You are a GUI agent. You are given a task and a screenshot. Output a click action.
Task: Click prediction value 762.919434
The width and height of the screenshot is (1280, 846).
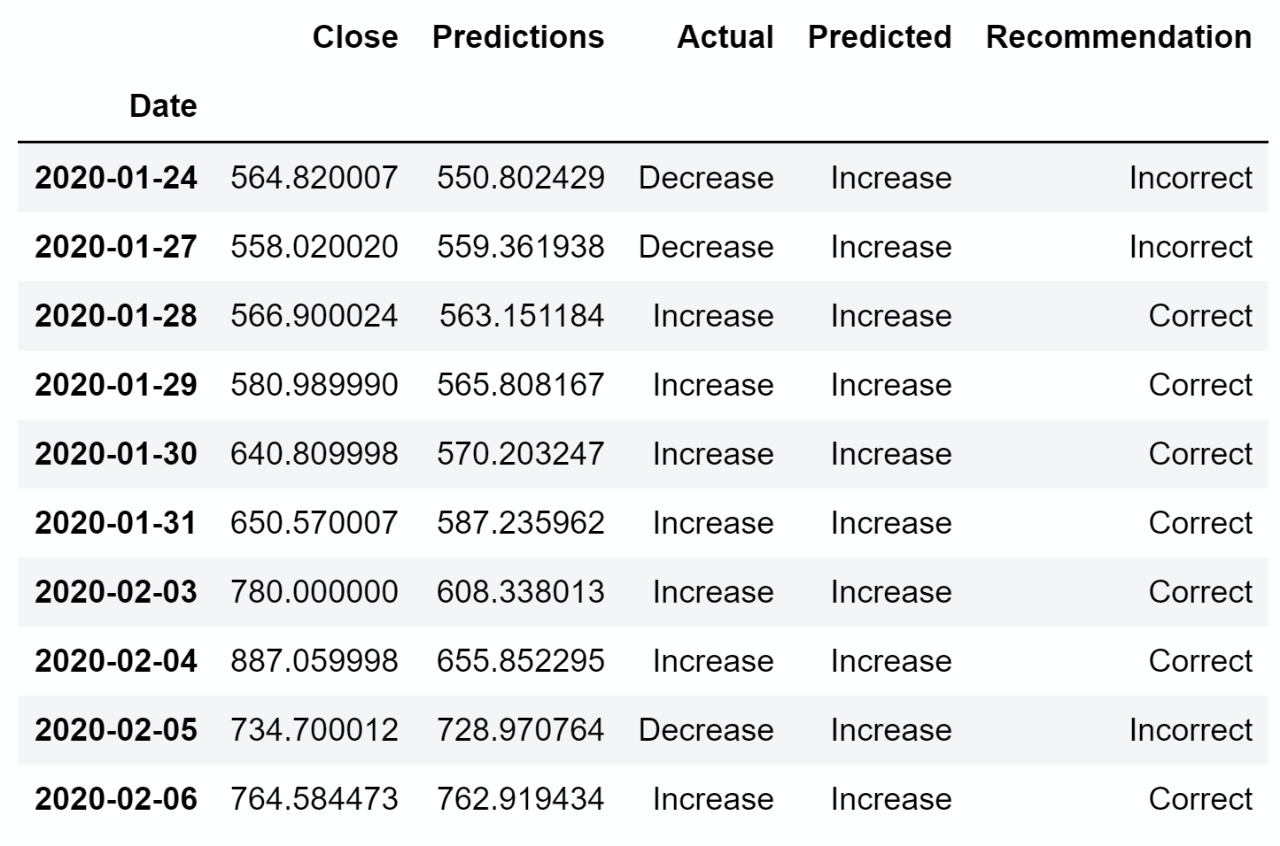pos(520,799)
